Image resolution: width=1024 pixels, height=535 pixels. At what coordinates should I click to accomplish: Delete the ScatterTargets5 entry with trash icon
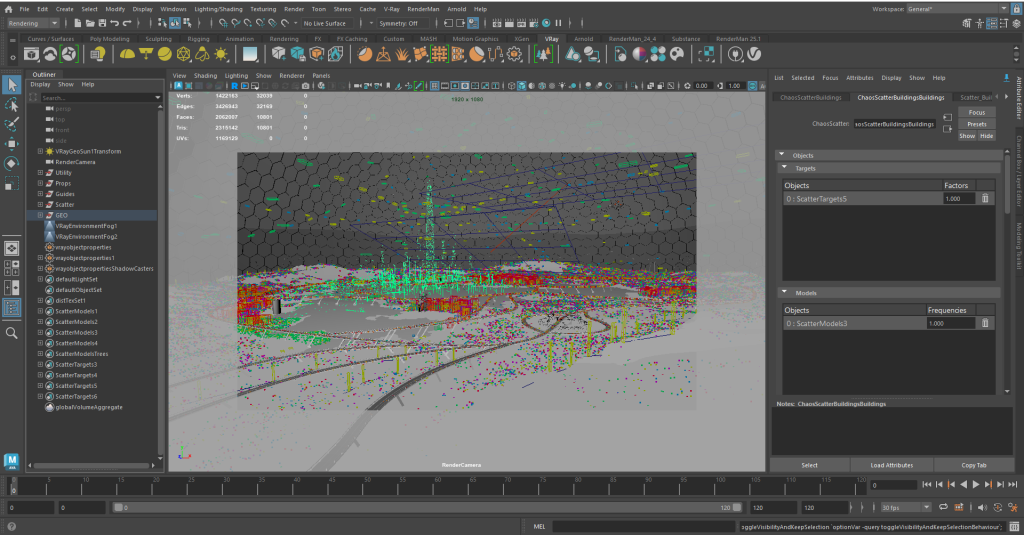tap(984, 199)
